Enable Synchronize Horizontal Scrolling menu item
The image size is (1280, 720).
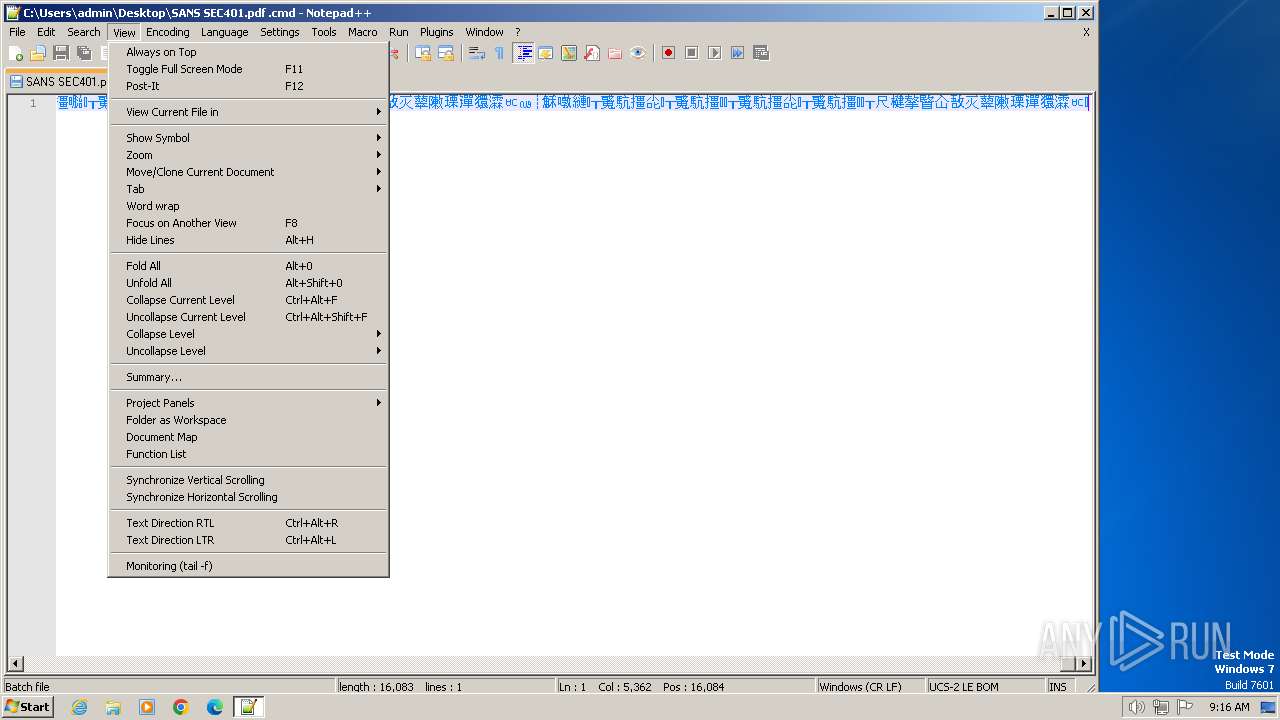click(248, 497)
